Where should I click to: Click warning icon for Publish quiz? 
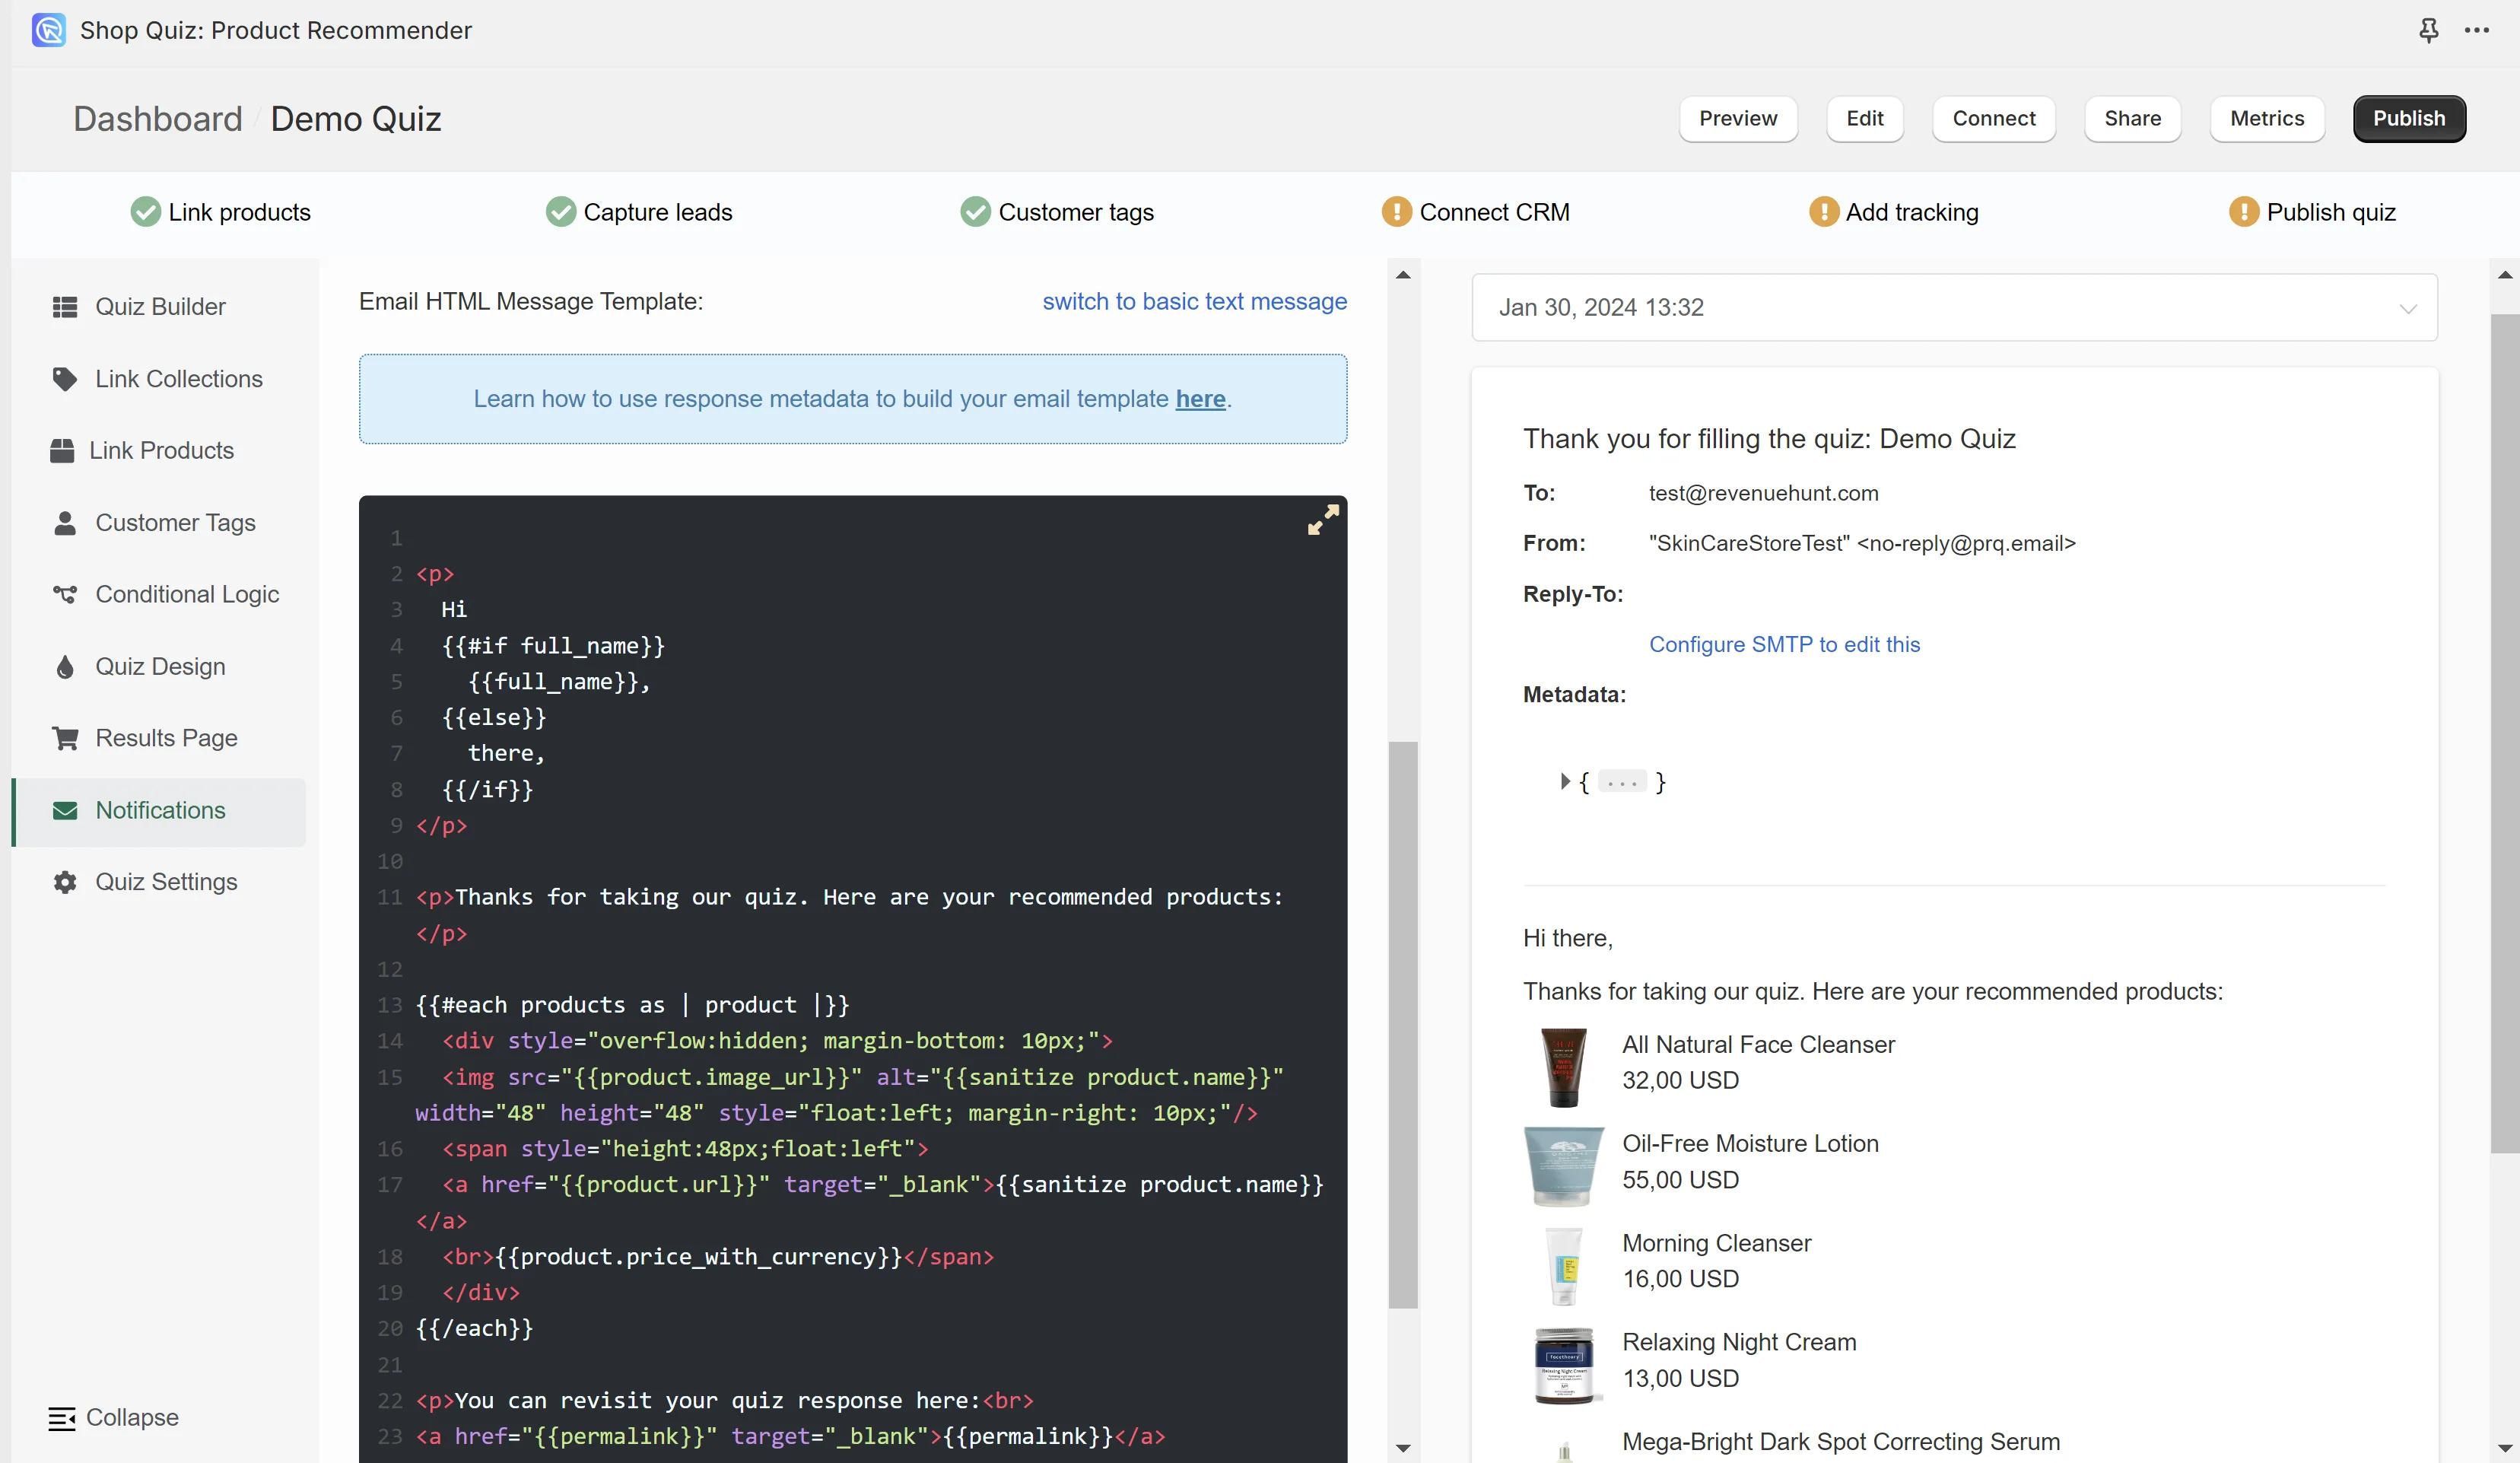(2244, 212)
